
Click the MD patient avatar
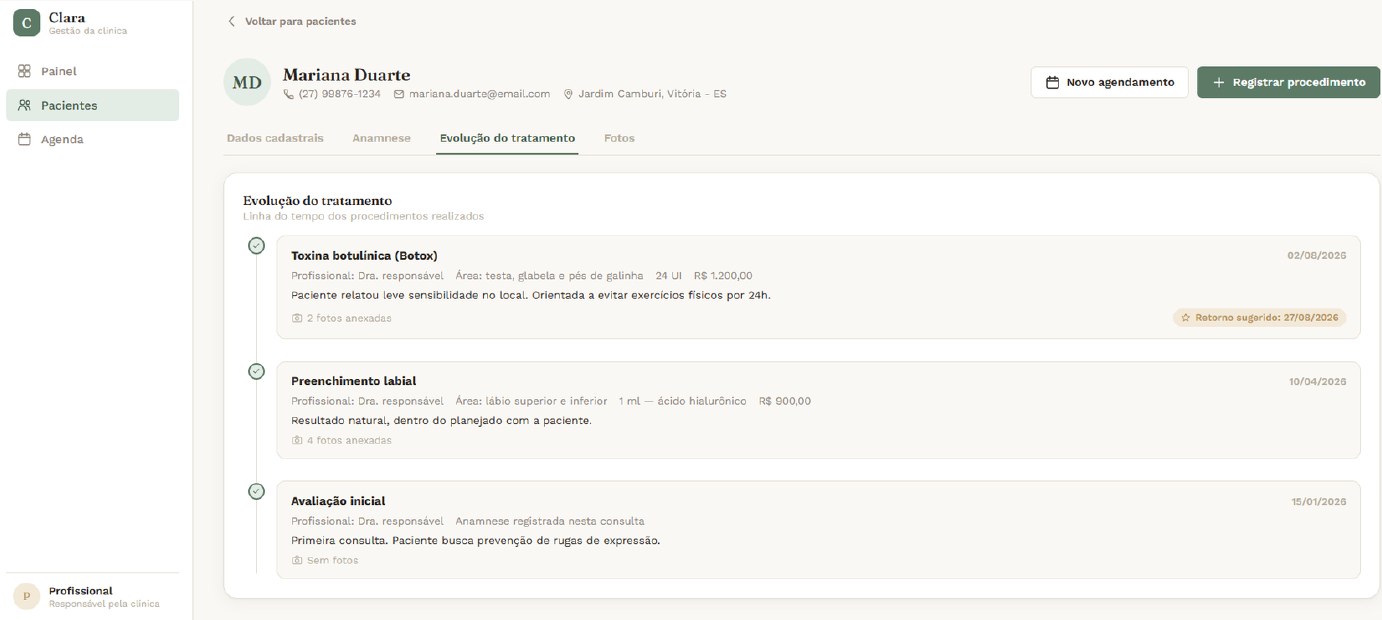[x=247, y=82]
